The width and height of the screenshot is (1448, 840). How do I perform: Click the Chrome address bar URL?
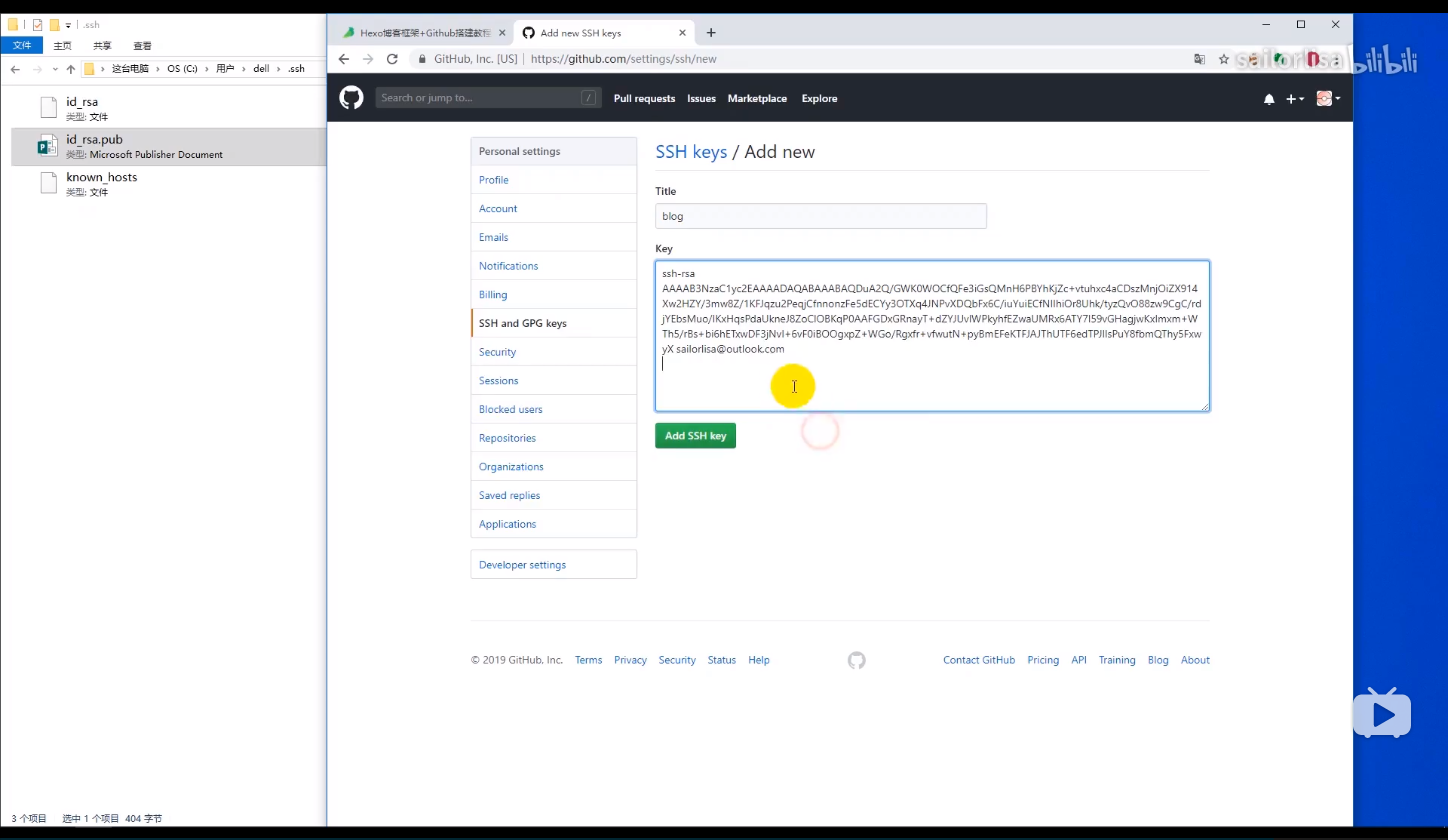(x=623, y=59)
